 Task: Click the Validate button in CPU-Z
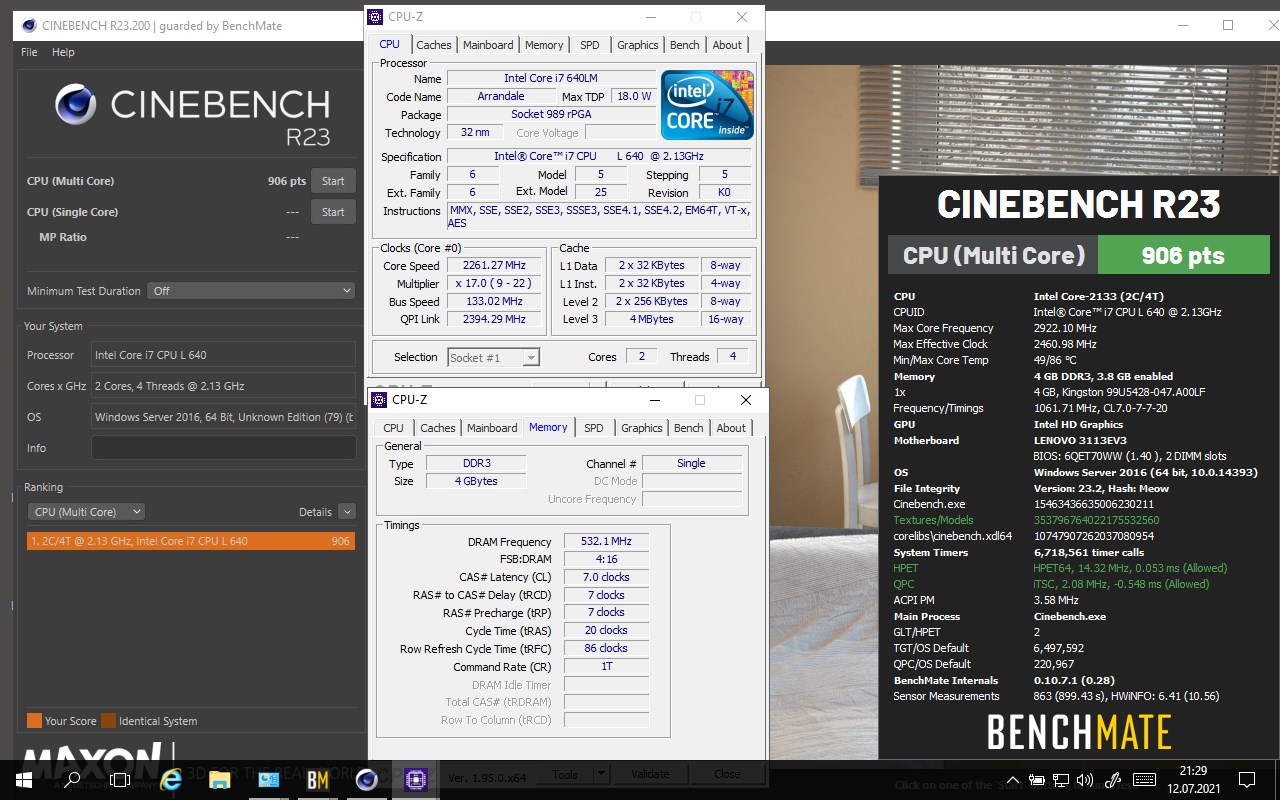point(650,775)
